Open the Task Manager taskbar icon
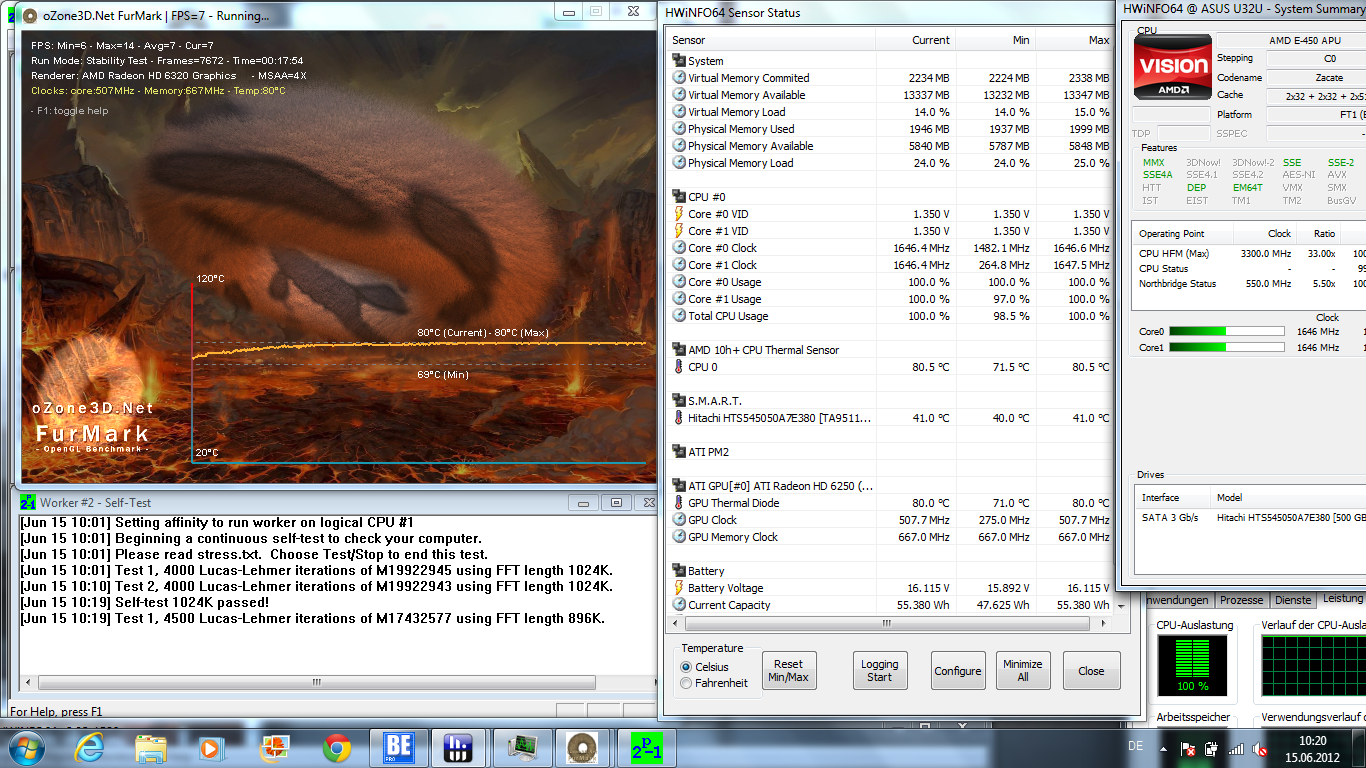The width and height of the screenshot is (1366, 768). [x=523, y=747]
